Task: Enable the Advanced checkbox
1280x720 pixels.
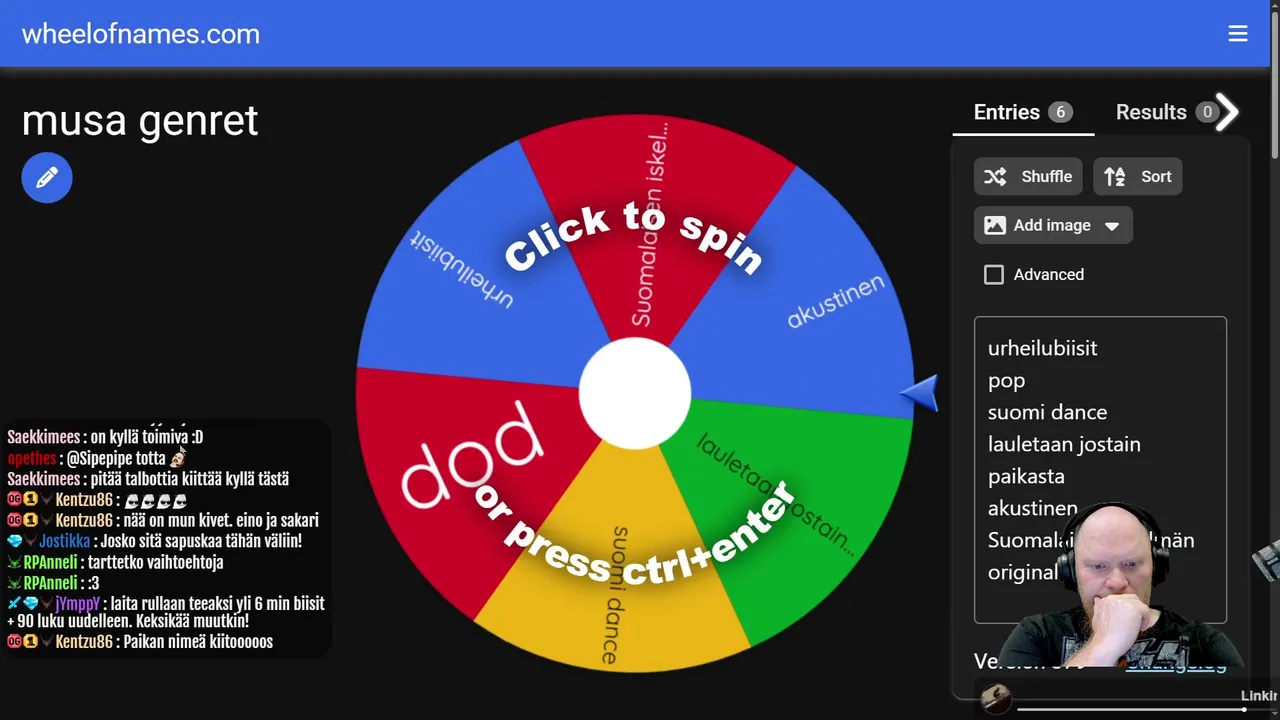Action: (x=994, y=275)
